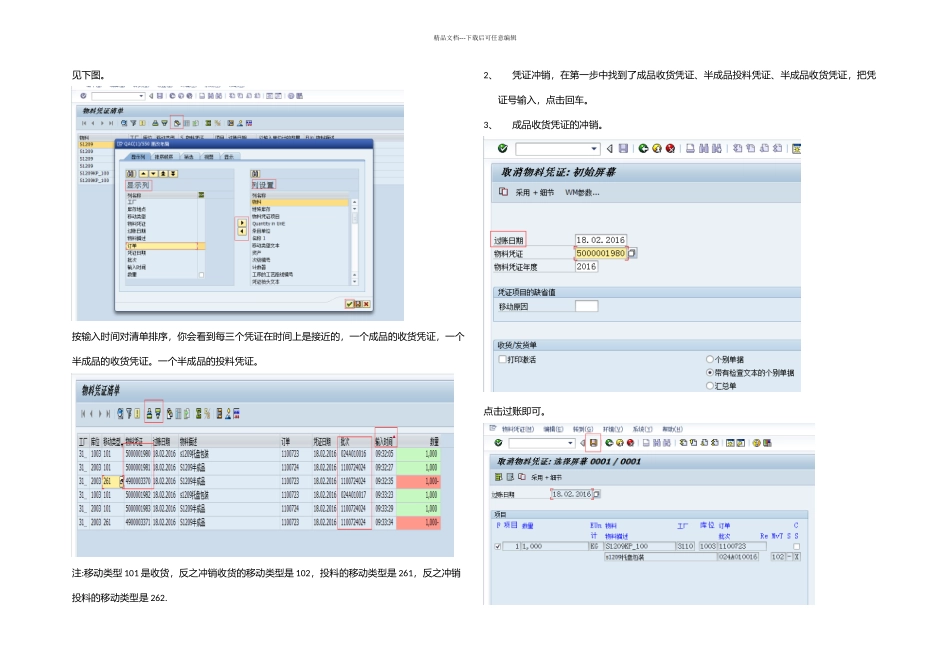Screen dimensions: 950x672
Task: Click the WM参数... button
Action: [x=582, y=192]
